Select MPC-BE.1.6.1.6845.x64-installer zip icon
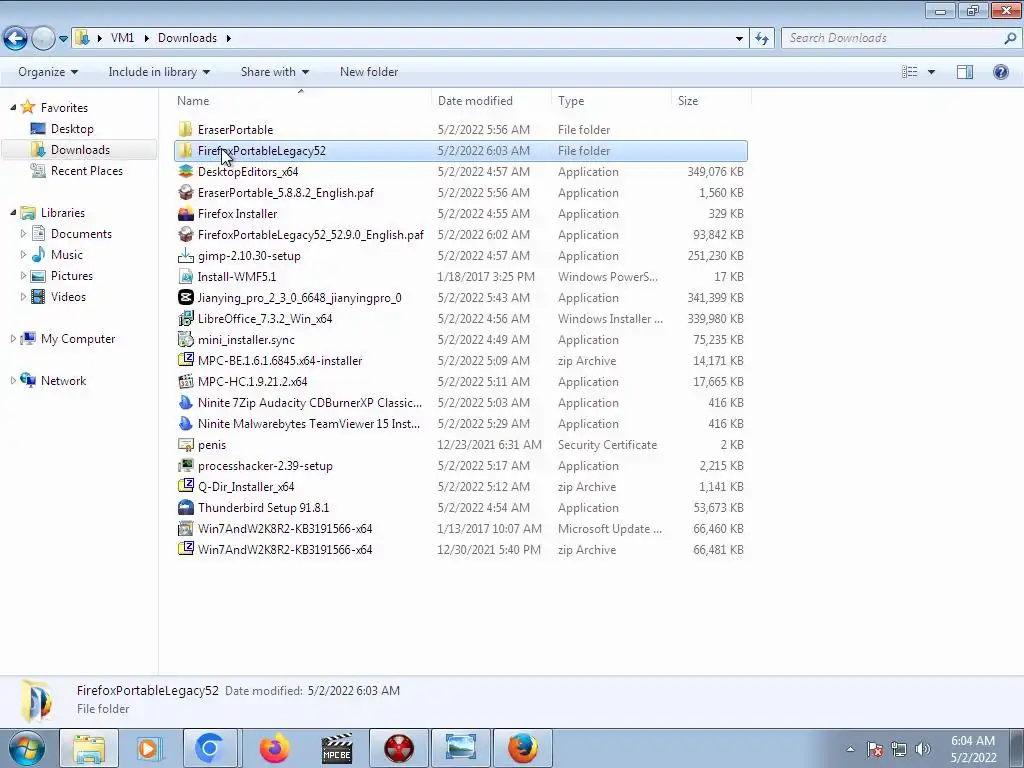This screenshot has height=768, width=1024. 185,360
